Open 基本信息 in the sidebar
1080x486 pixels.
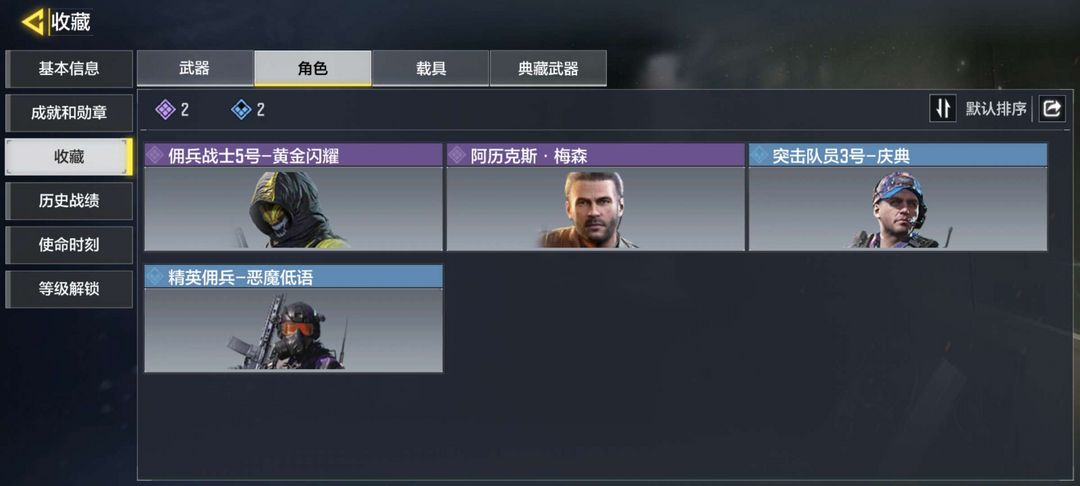(69, 69)
